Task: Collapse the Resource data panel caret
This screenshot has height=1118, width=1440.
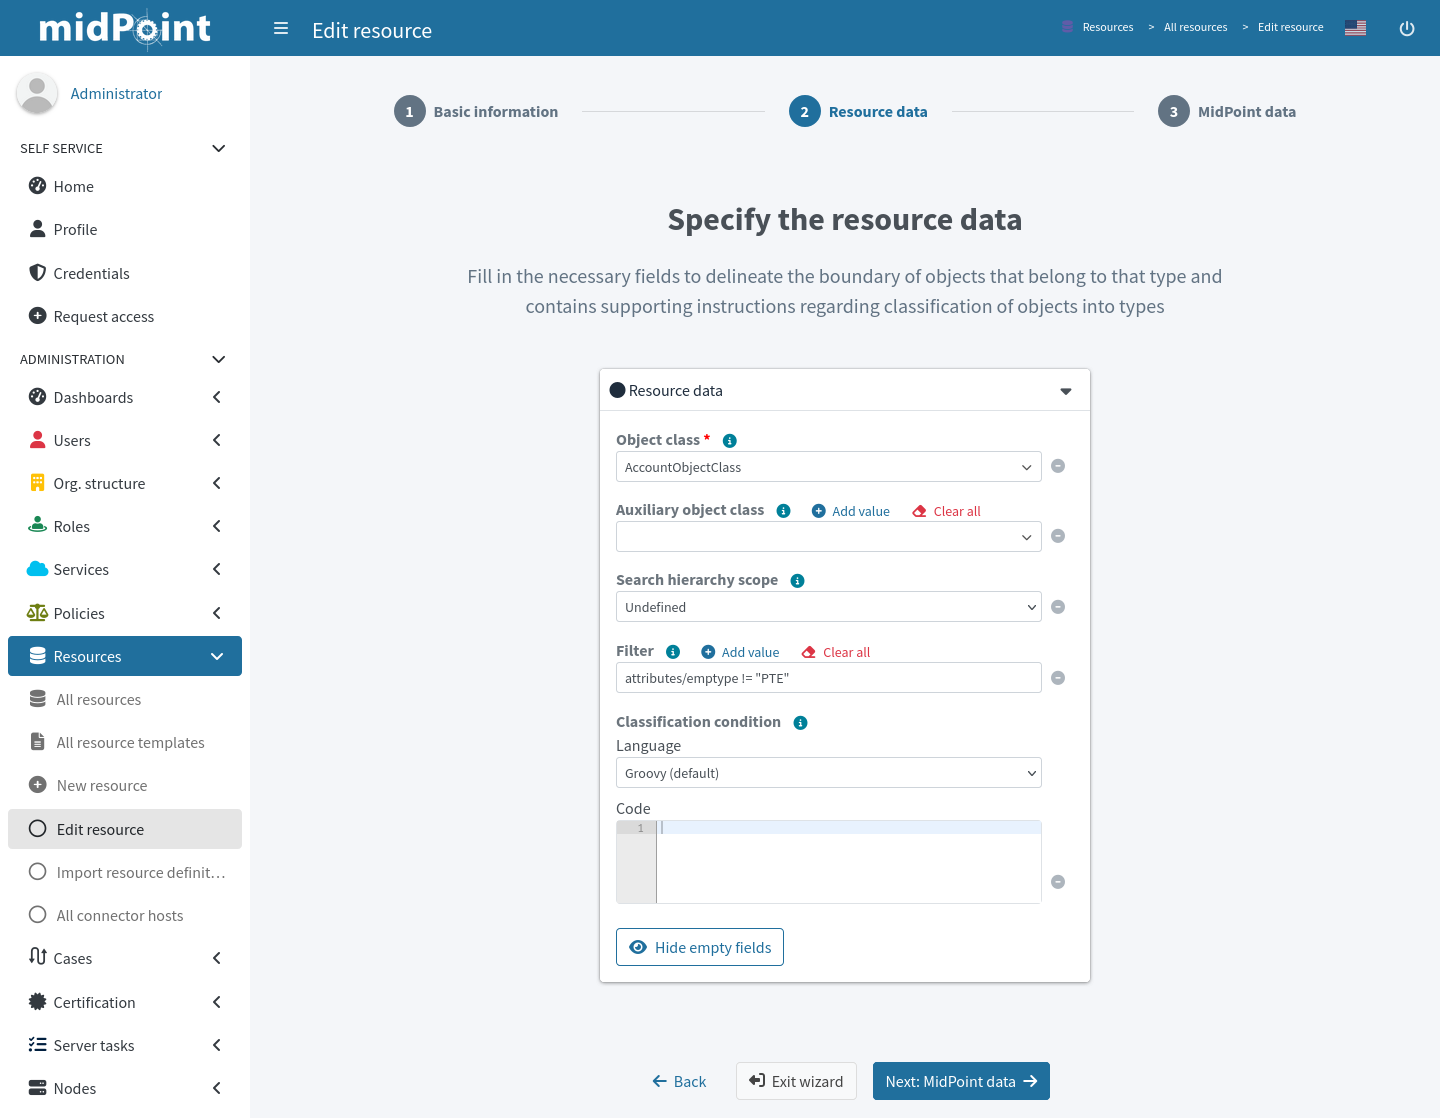Action: 1066,391
